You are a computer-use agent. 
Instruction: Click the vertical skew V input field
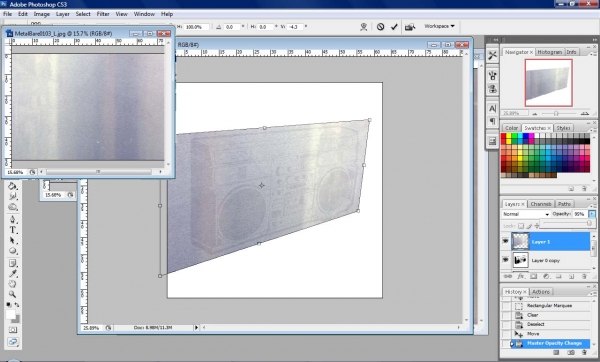pyautogui.click(x=295, y=27)
